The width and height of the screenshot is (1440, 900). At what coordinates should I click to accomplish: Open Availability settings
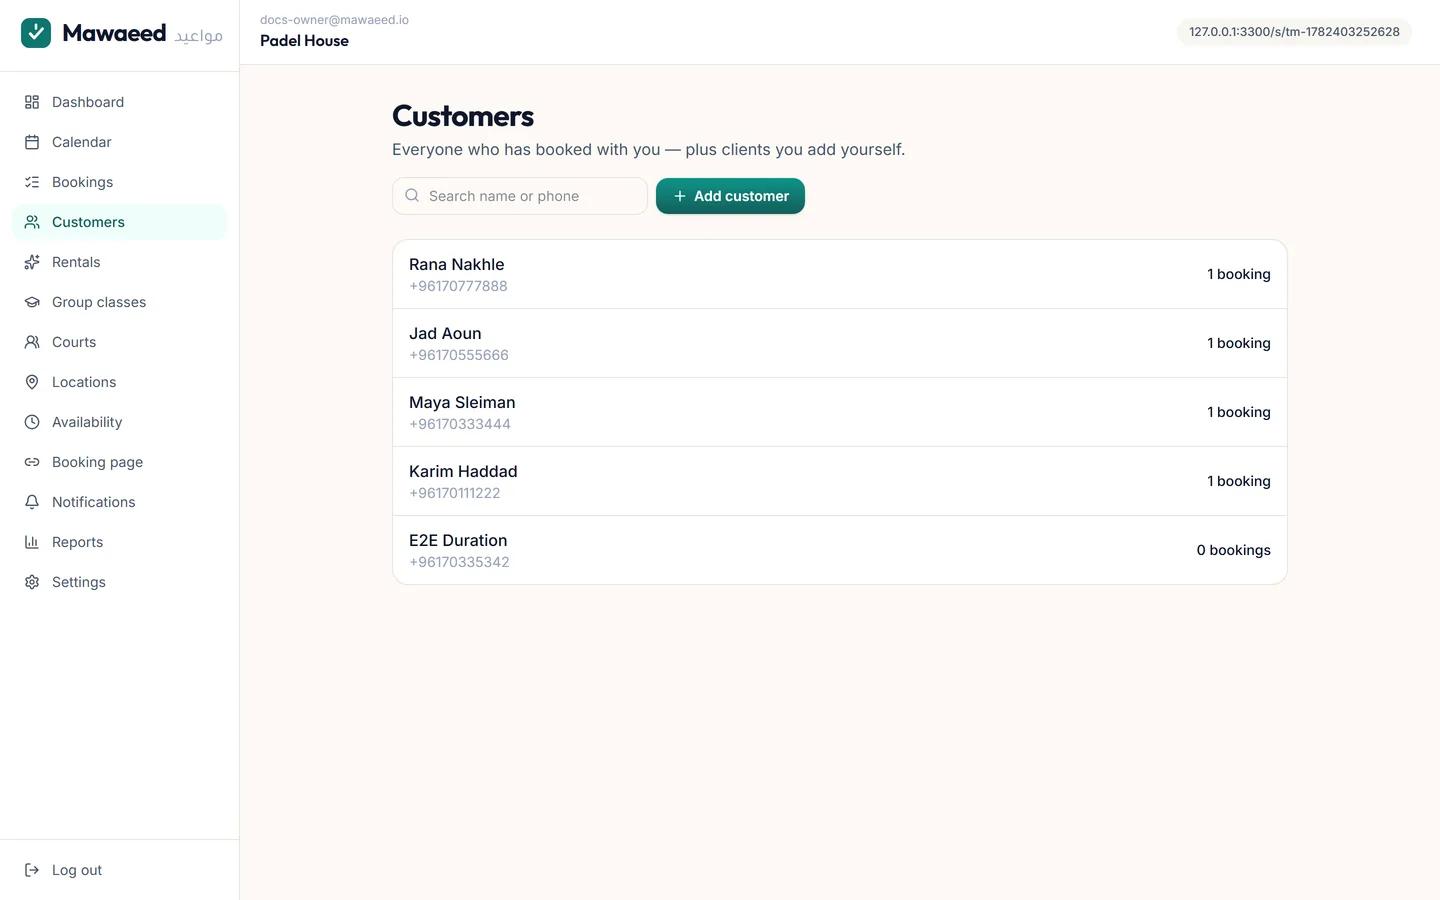click(120, 422)
